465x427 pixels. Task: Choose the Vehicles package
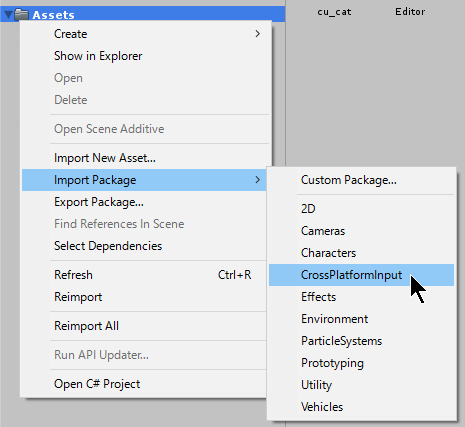(322, 407)
